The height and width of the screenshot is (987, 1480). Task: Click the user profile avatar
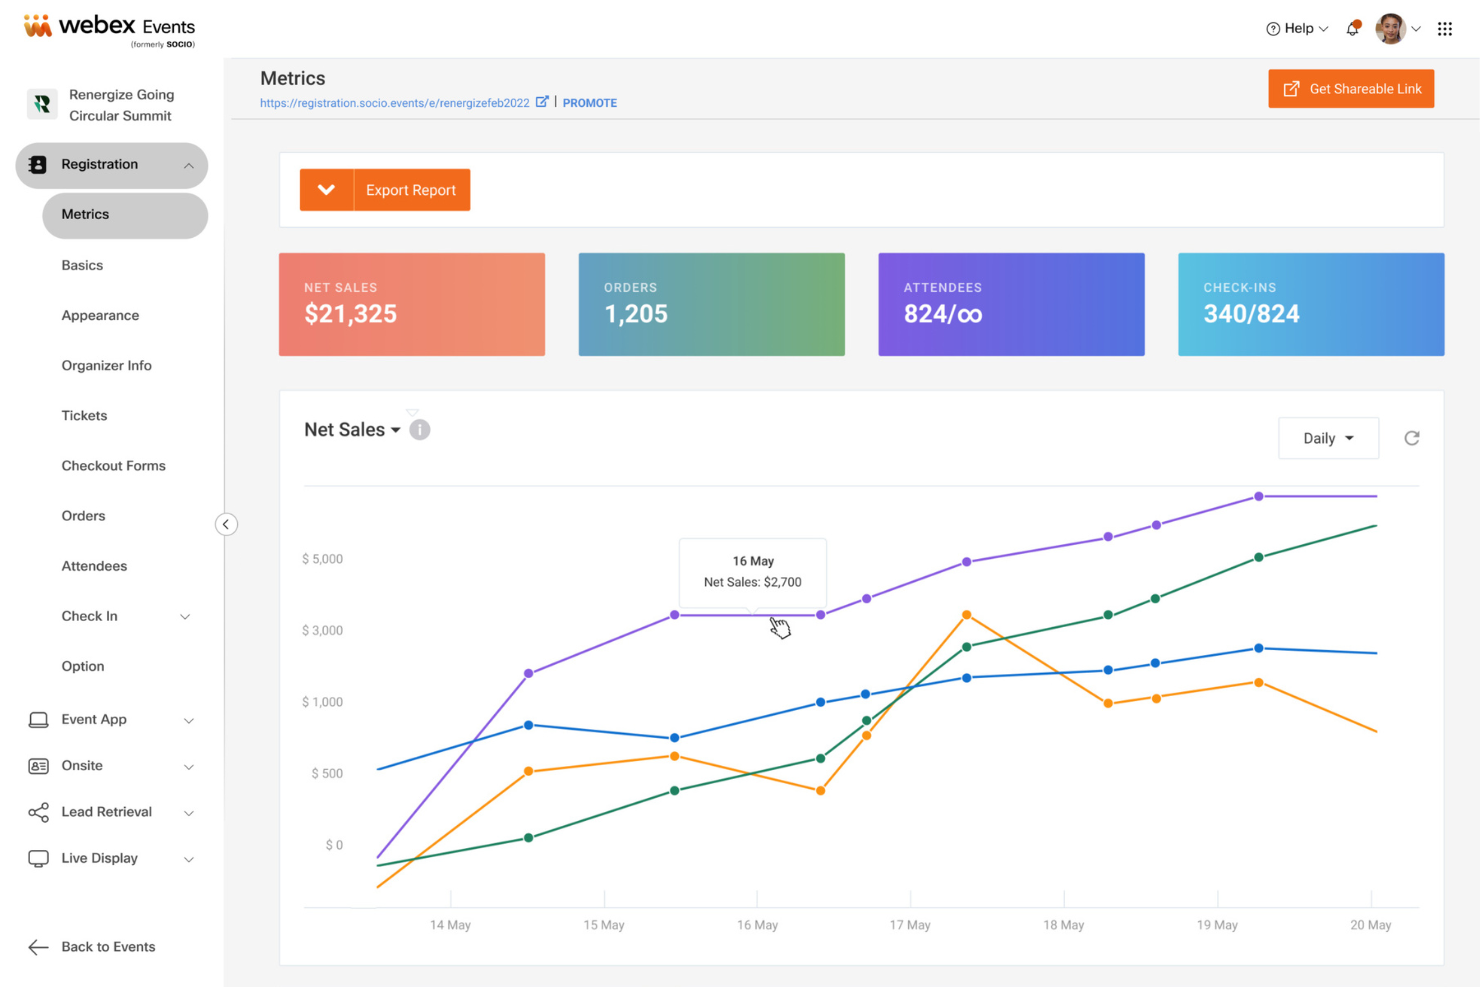[x=1390, y=29]
